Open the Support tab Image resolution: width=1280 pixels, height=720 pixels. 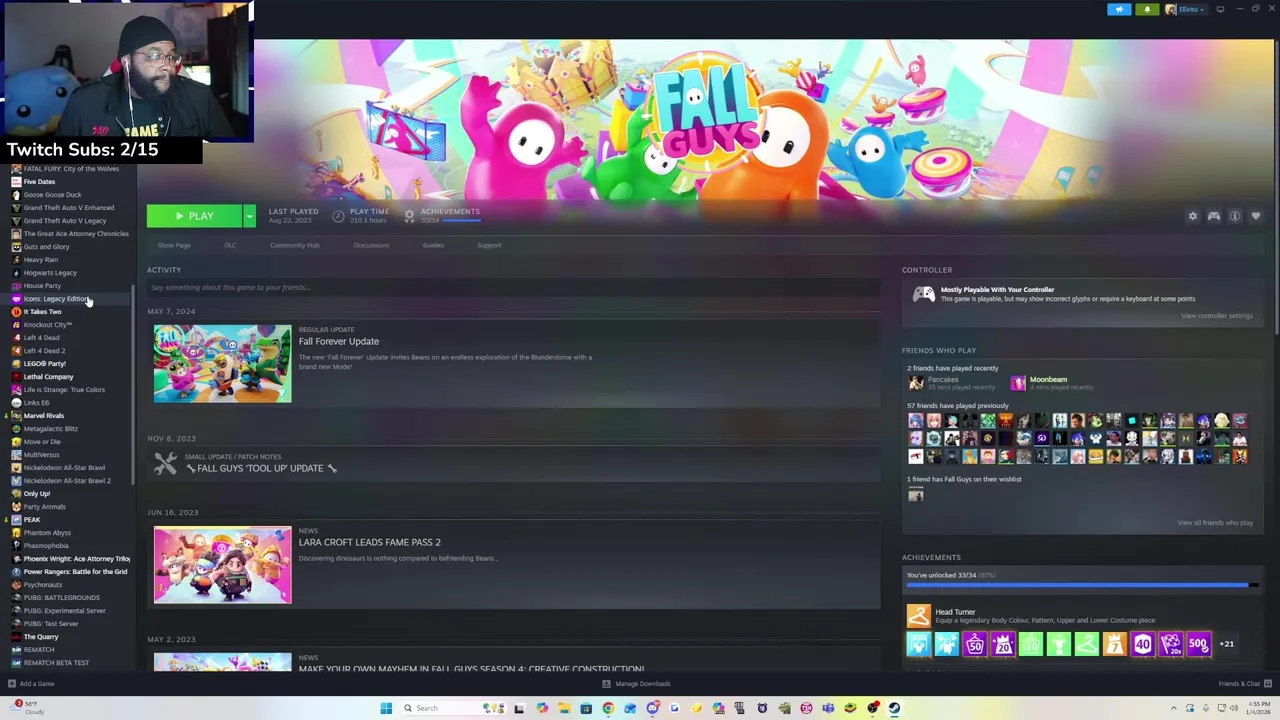[x=489, y=245]
